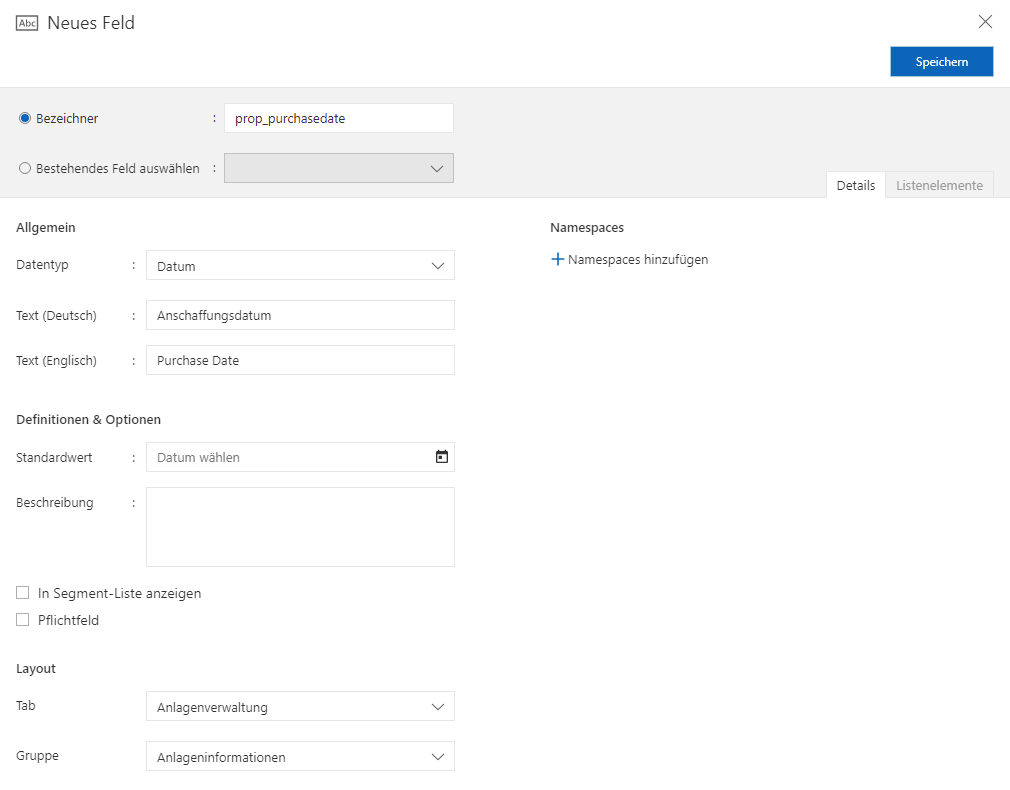1010x790 pixels.
Task: Click the Namespaces hinzufügen link
Action: pos(638,259)
